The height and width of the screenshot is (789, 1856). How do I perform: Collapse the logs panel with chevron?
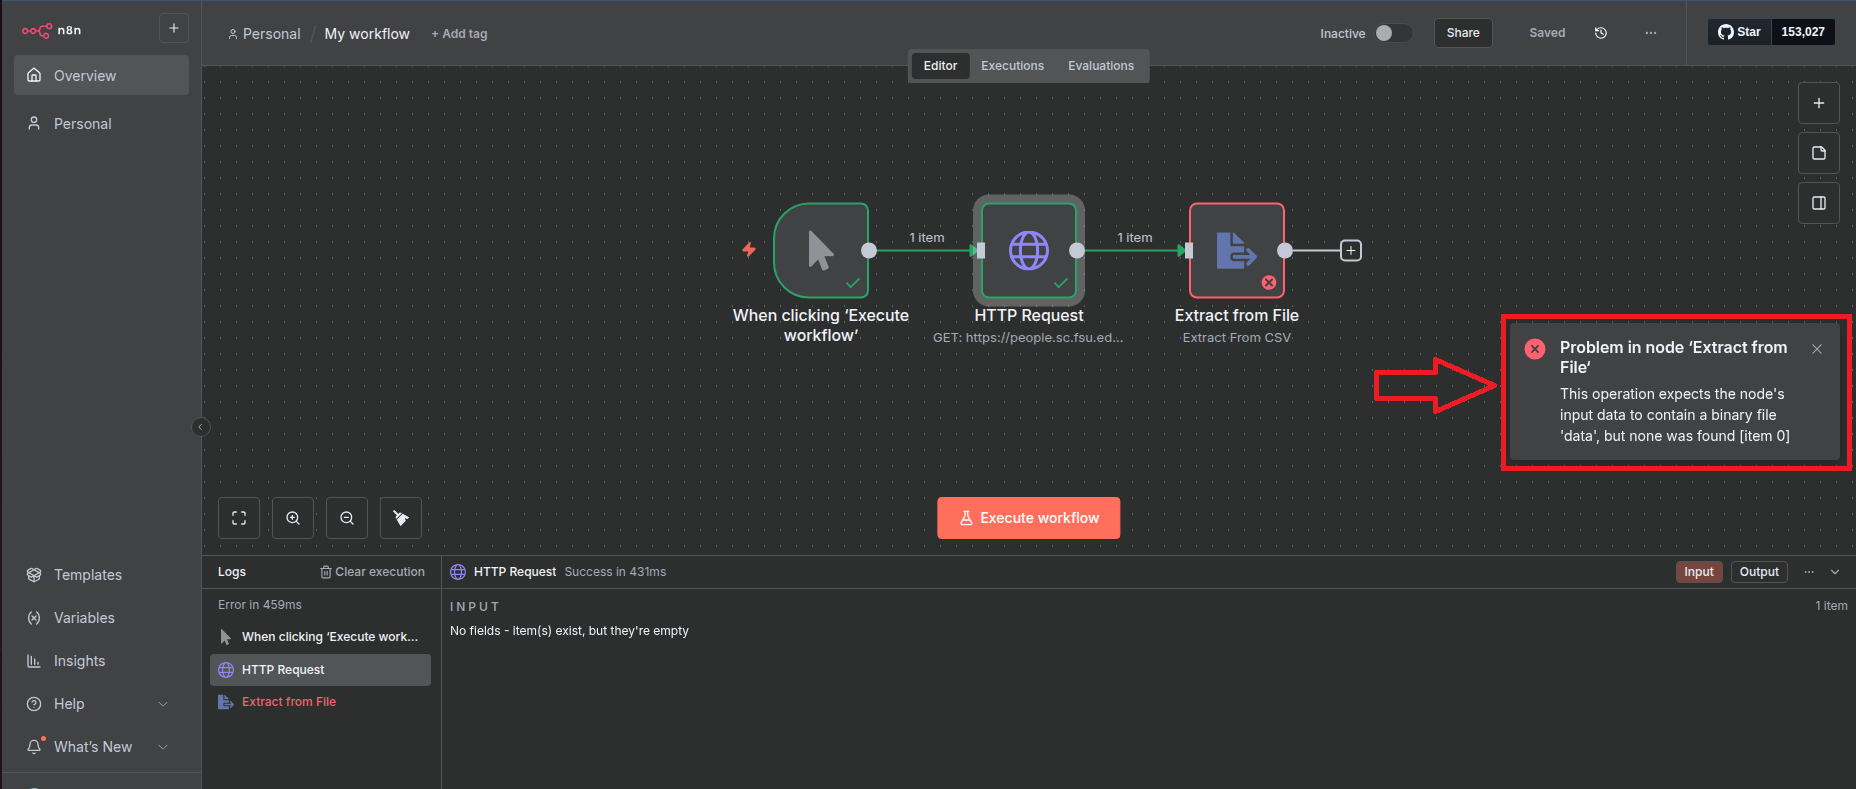point(1835,572)
